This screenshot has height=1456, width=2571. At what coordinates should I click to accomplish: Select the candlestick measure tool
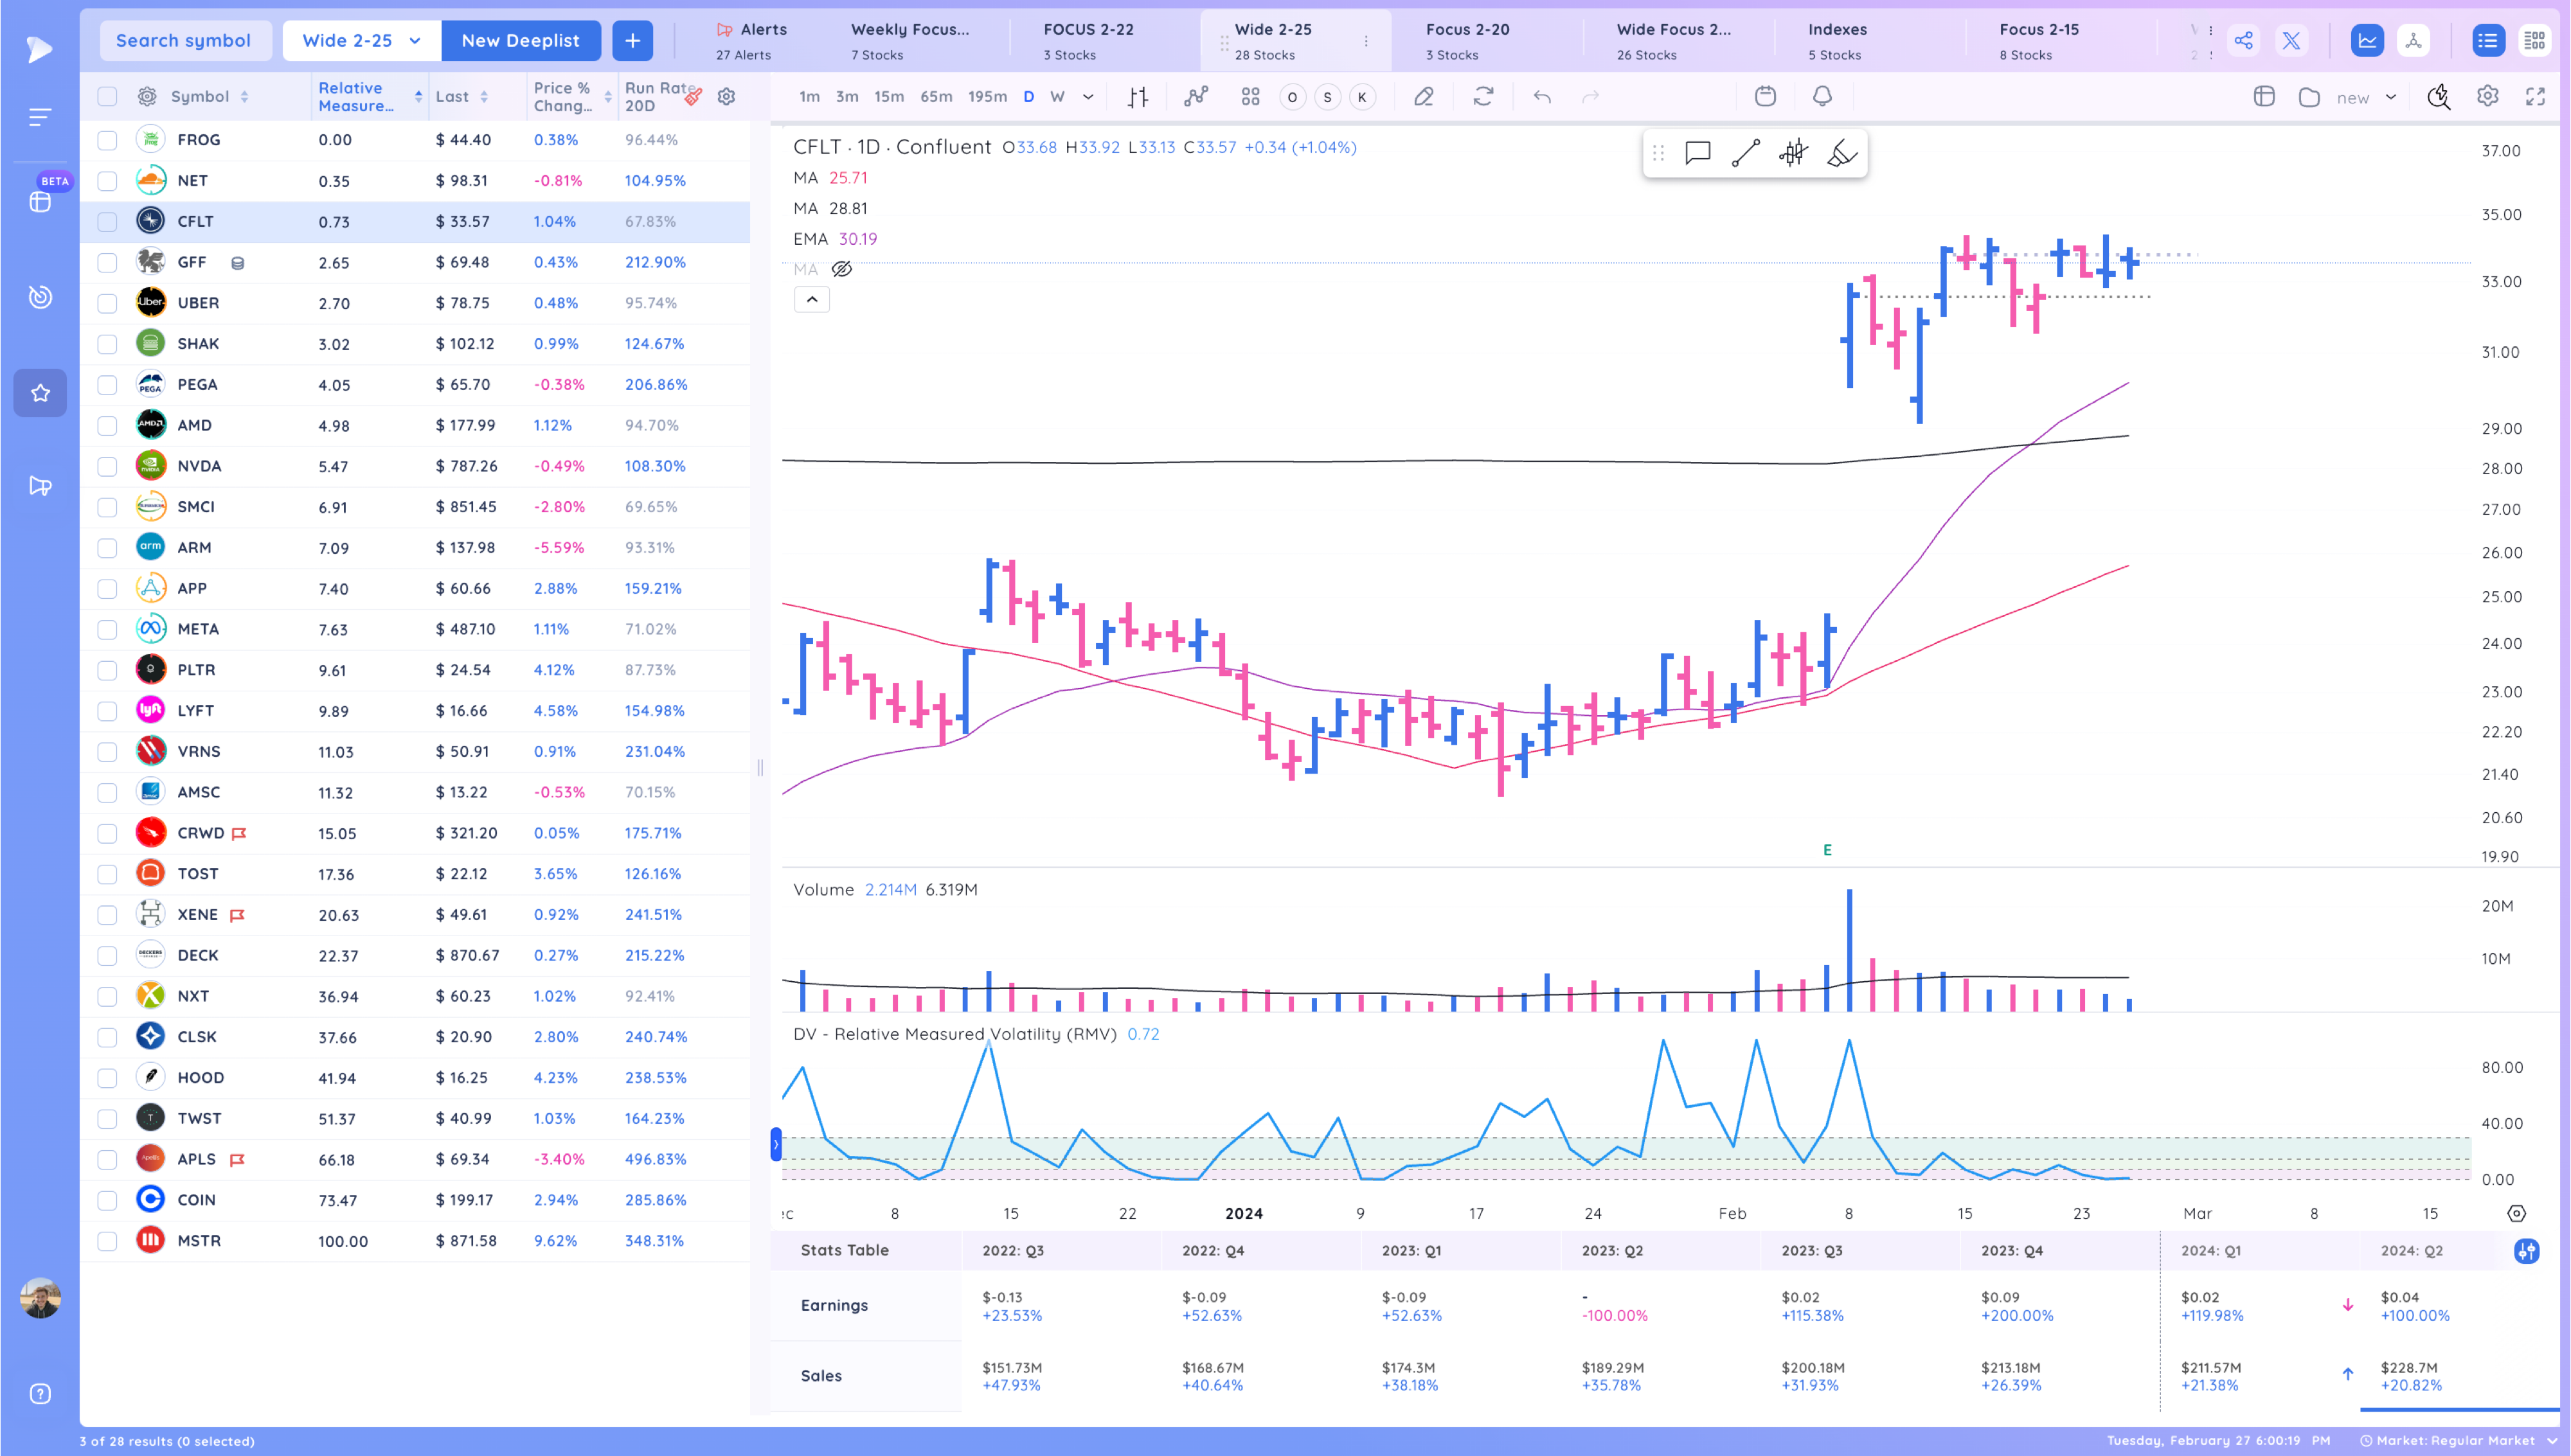pos(1793,153)
